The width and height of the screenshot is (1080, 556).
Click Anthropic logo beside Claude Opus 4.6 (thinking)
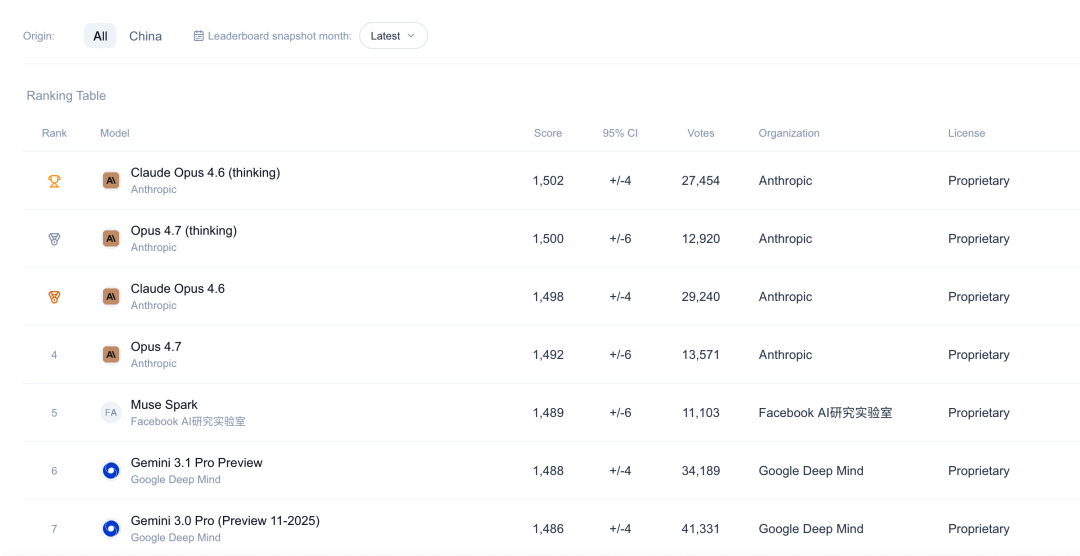coord(111,181)
